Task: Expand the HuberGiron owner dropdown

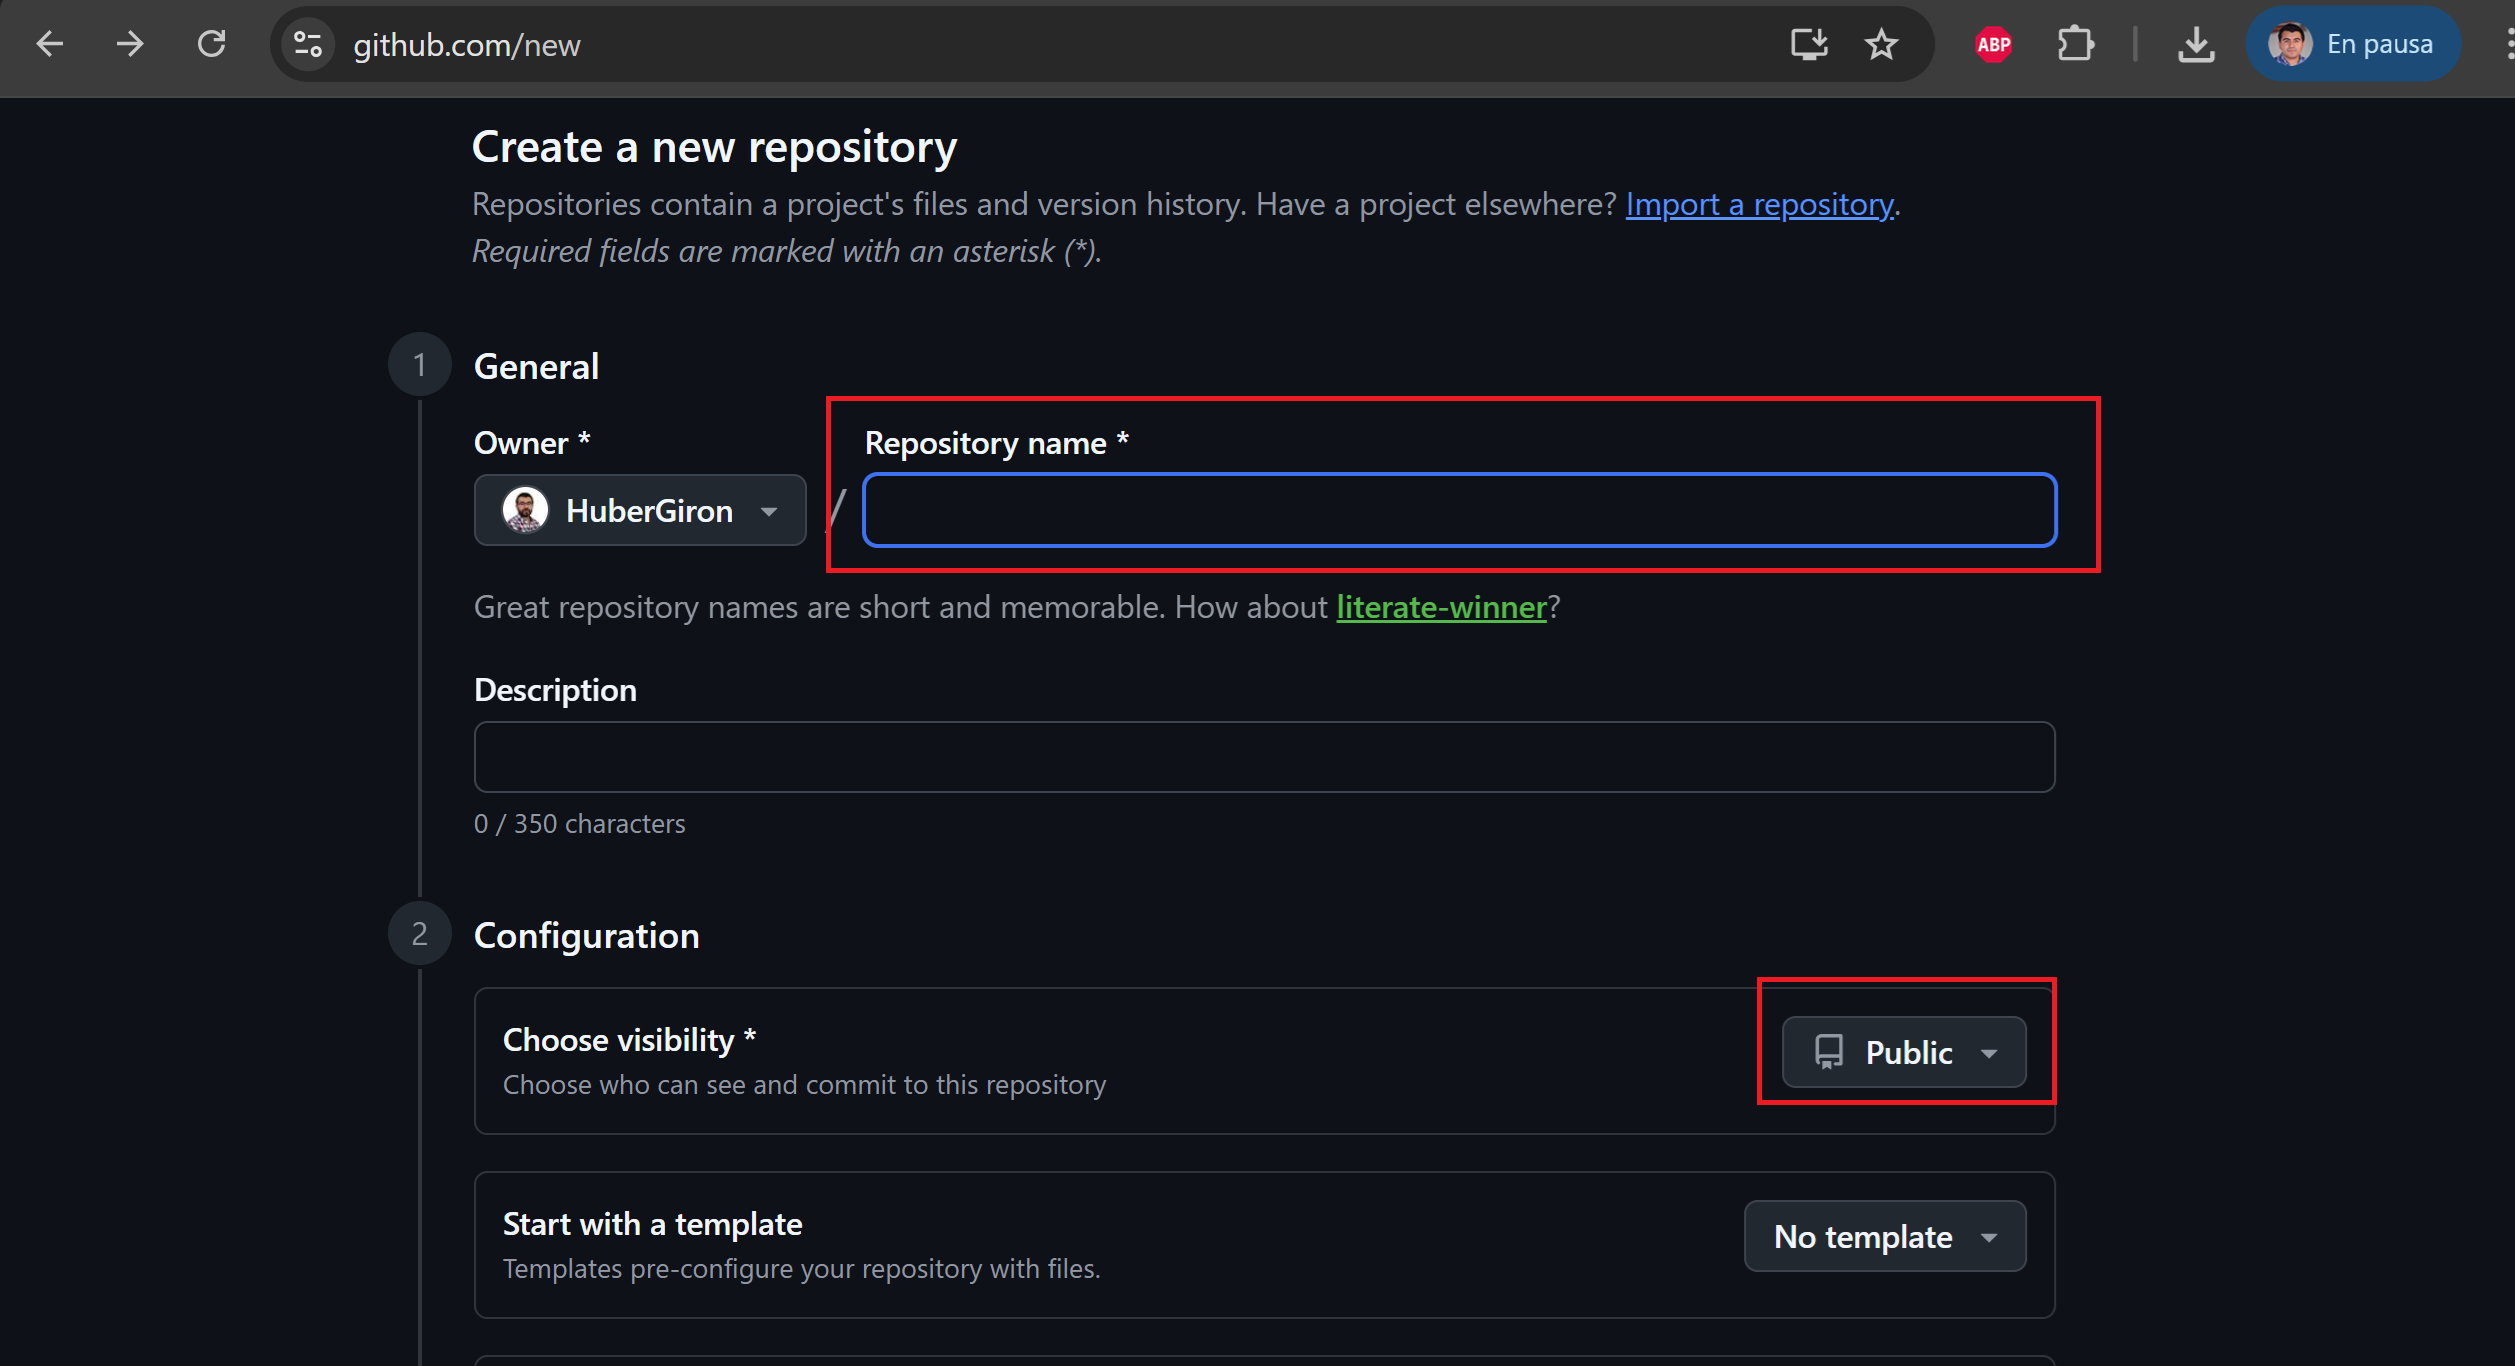Action: click(x=640, y=511)
